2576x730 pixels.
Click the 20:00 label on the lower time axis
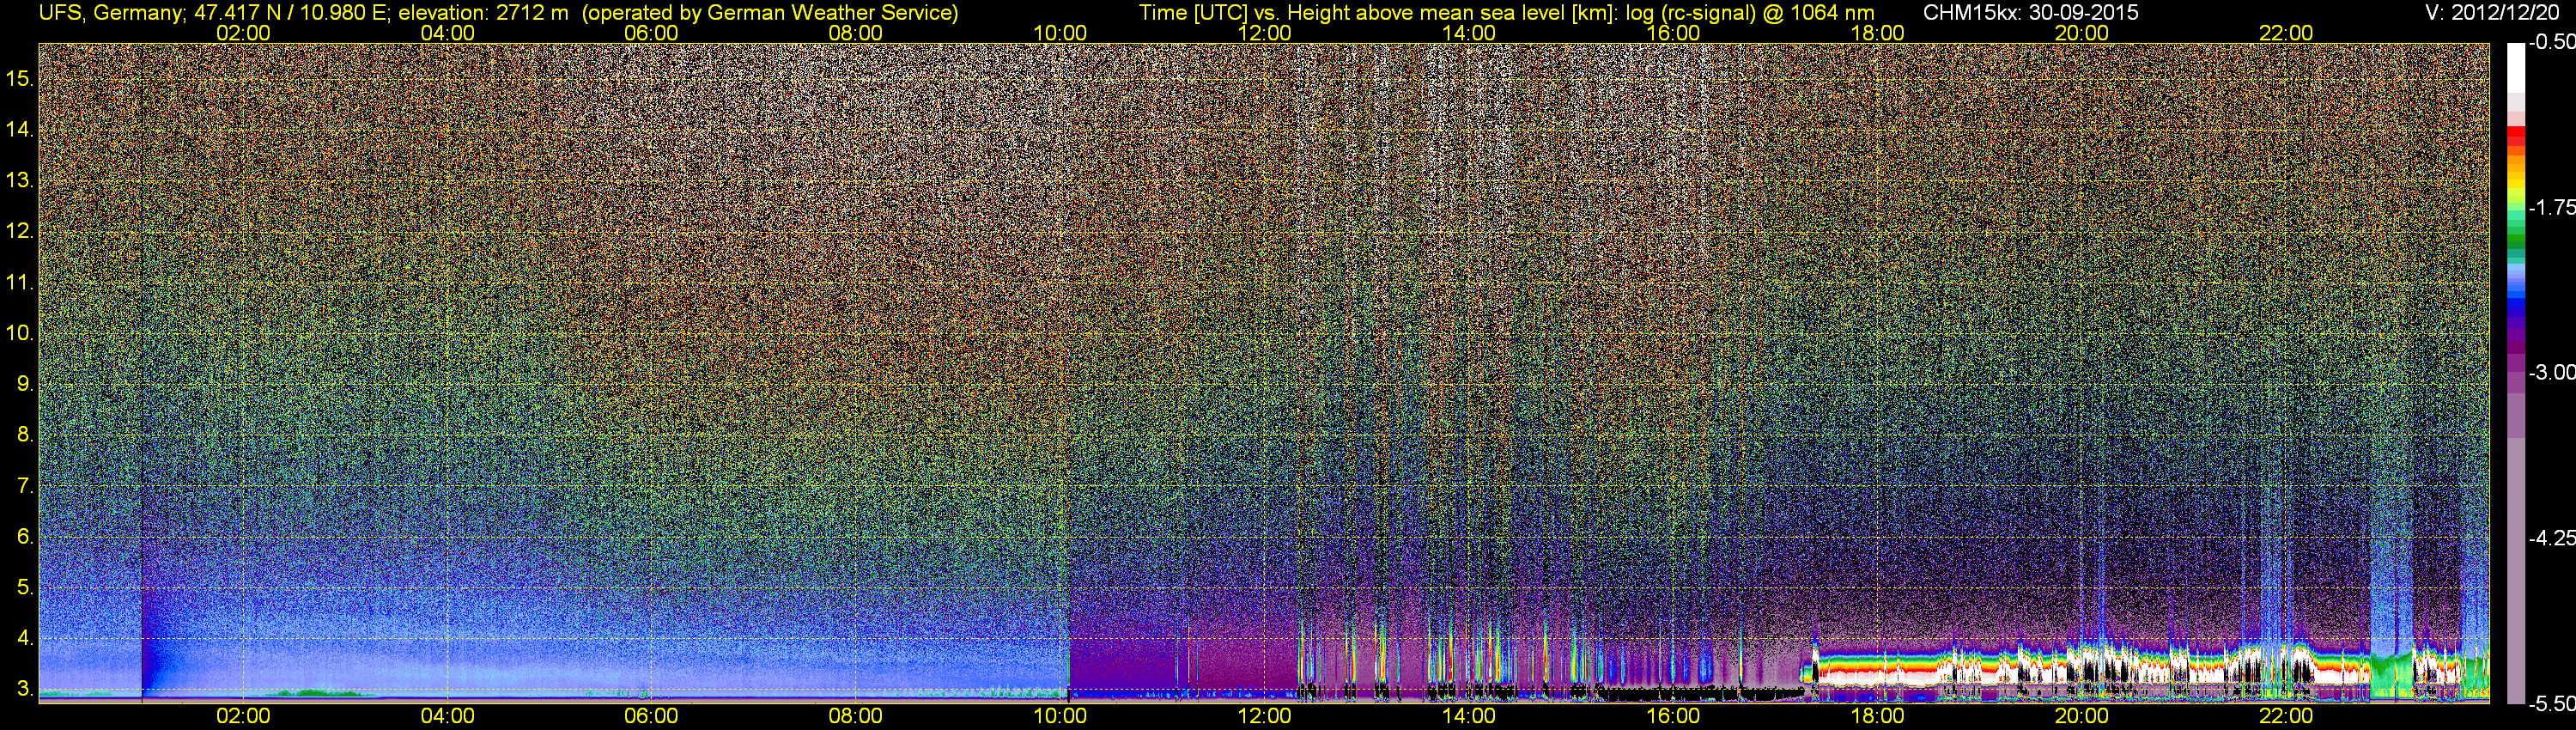[2082, 717]
